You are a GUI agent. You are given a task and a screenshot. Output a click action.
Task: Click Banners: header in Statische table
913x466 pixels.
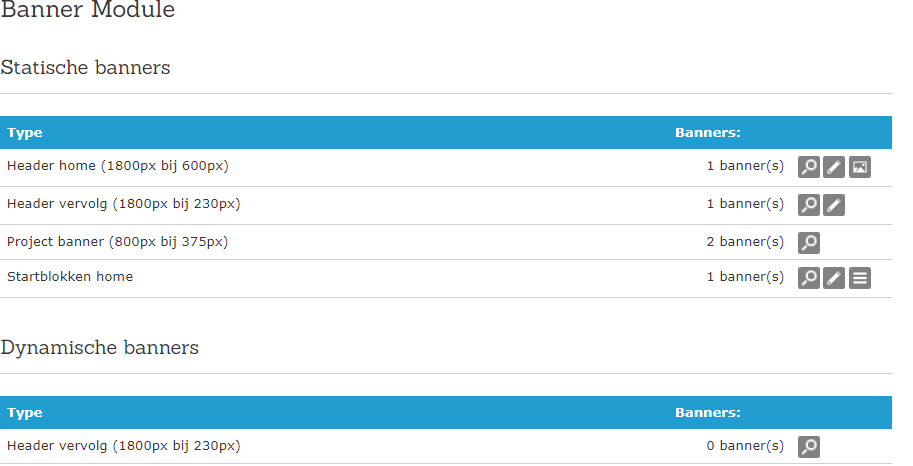click(707, 133)
